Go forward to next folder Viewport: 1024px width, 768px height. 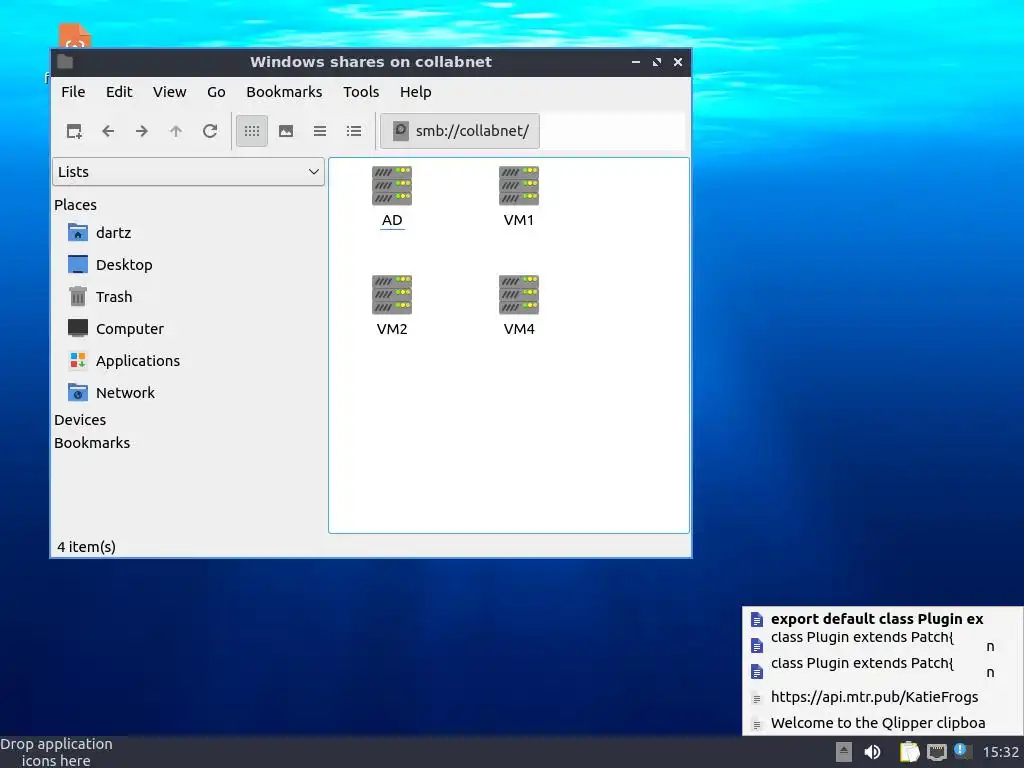[x=142, y=131]
